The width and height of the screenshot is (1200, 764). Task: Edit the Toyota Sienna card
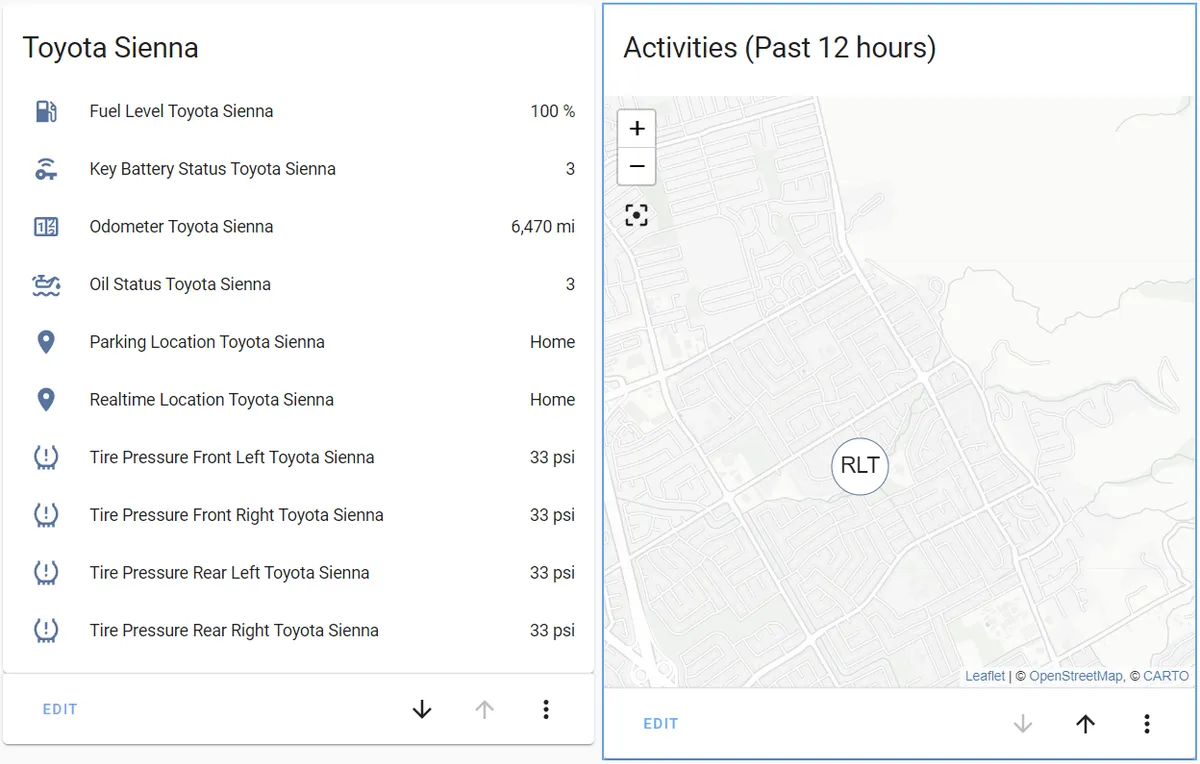[x=60, y=710]
